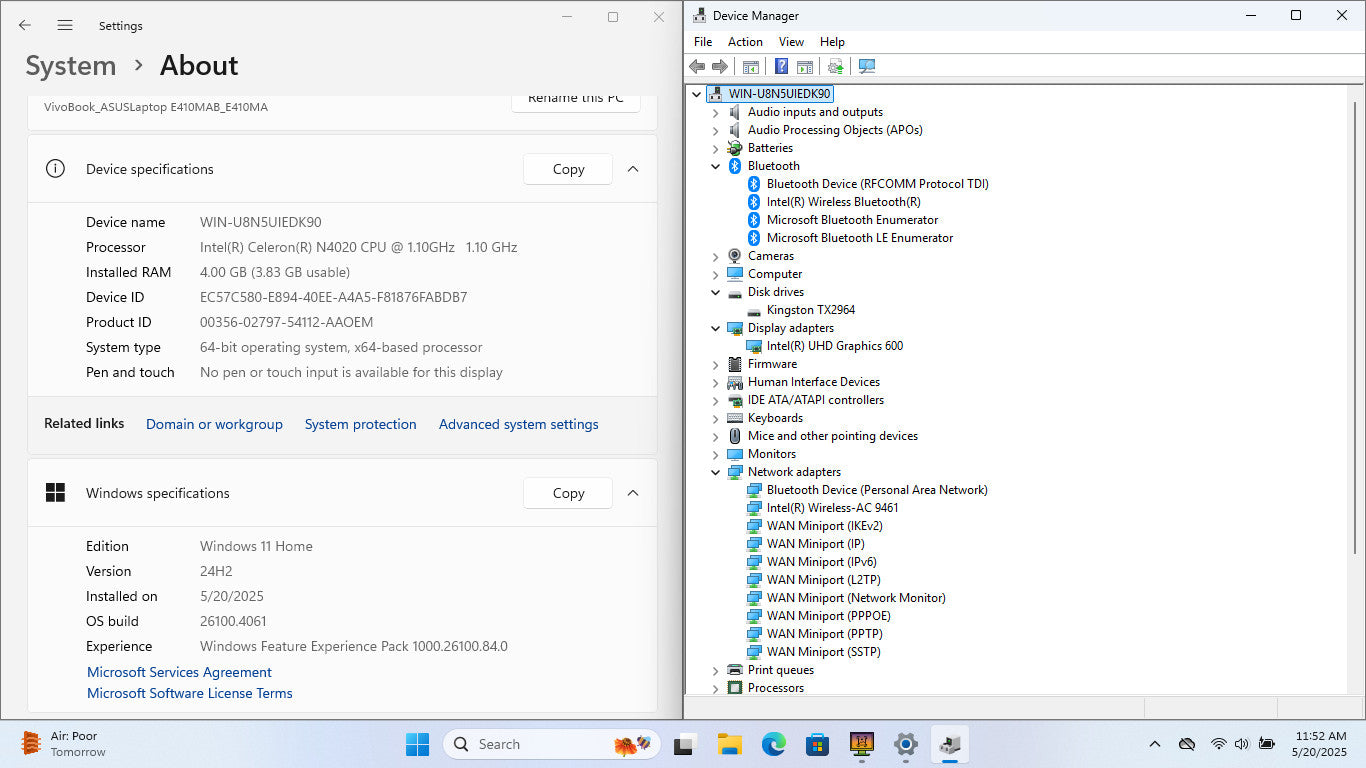Click the Update device driver toolbar icon
The width and height of the screenshot is (1366, 768).
click(x=836, y=67)
